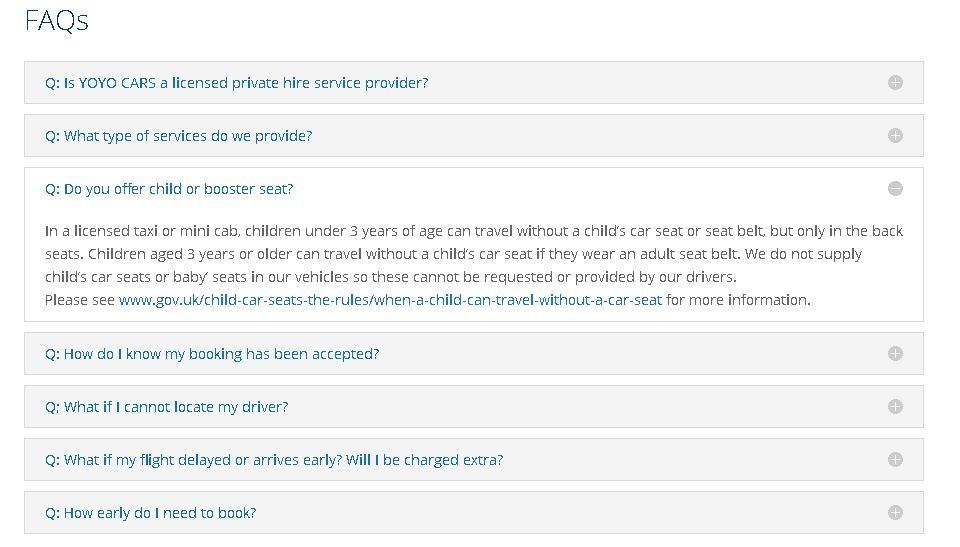Screen dimensions: 960x547
Task: Click minus icon on child seat question
Action: pyautogui.click(x=895, y=189)
